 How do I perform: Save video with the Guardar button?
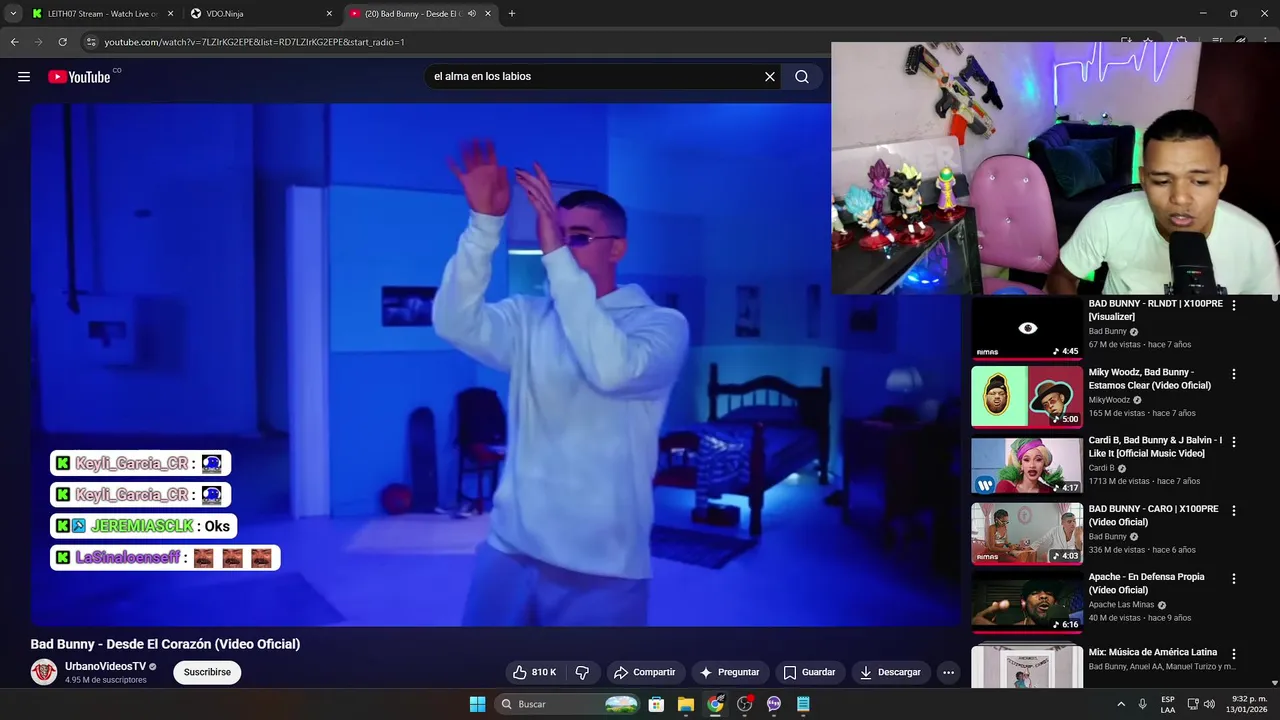click(x=809, y=672)
